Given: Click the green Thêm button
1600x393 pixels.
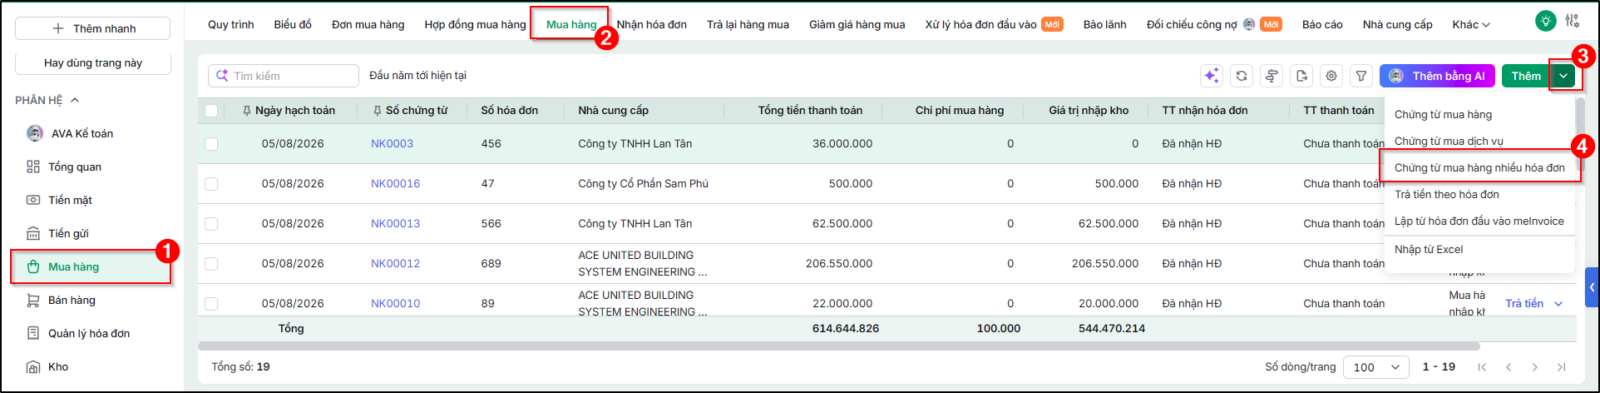Looking at the screenshot, I should (1526, 76).
